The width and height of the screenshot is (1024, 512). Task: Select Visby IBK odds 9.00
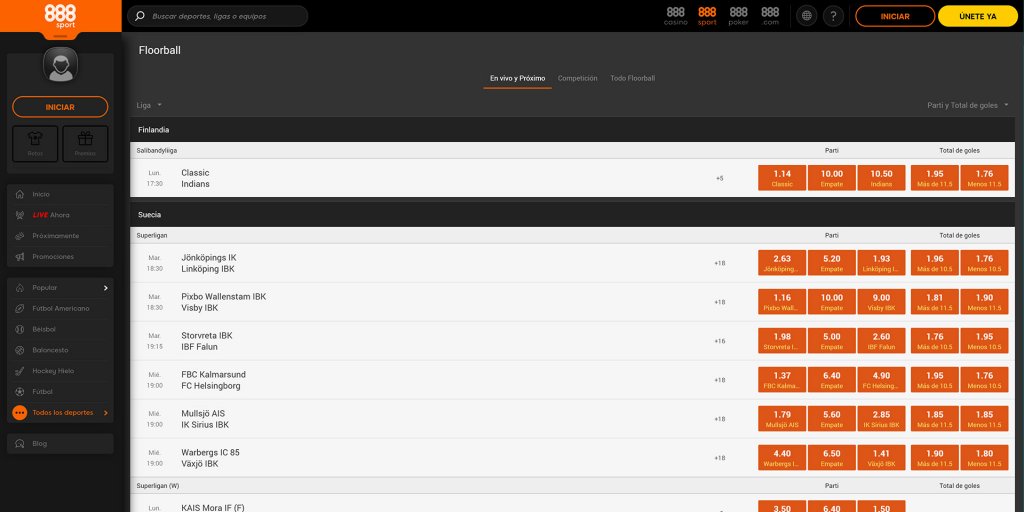(x=881, y=302)
